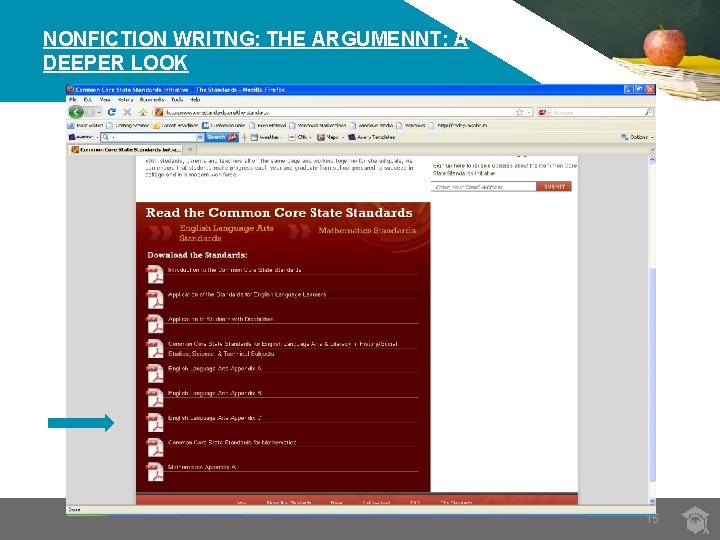Open the Help menu

pos(195,100)
